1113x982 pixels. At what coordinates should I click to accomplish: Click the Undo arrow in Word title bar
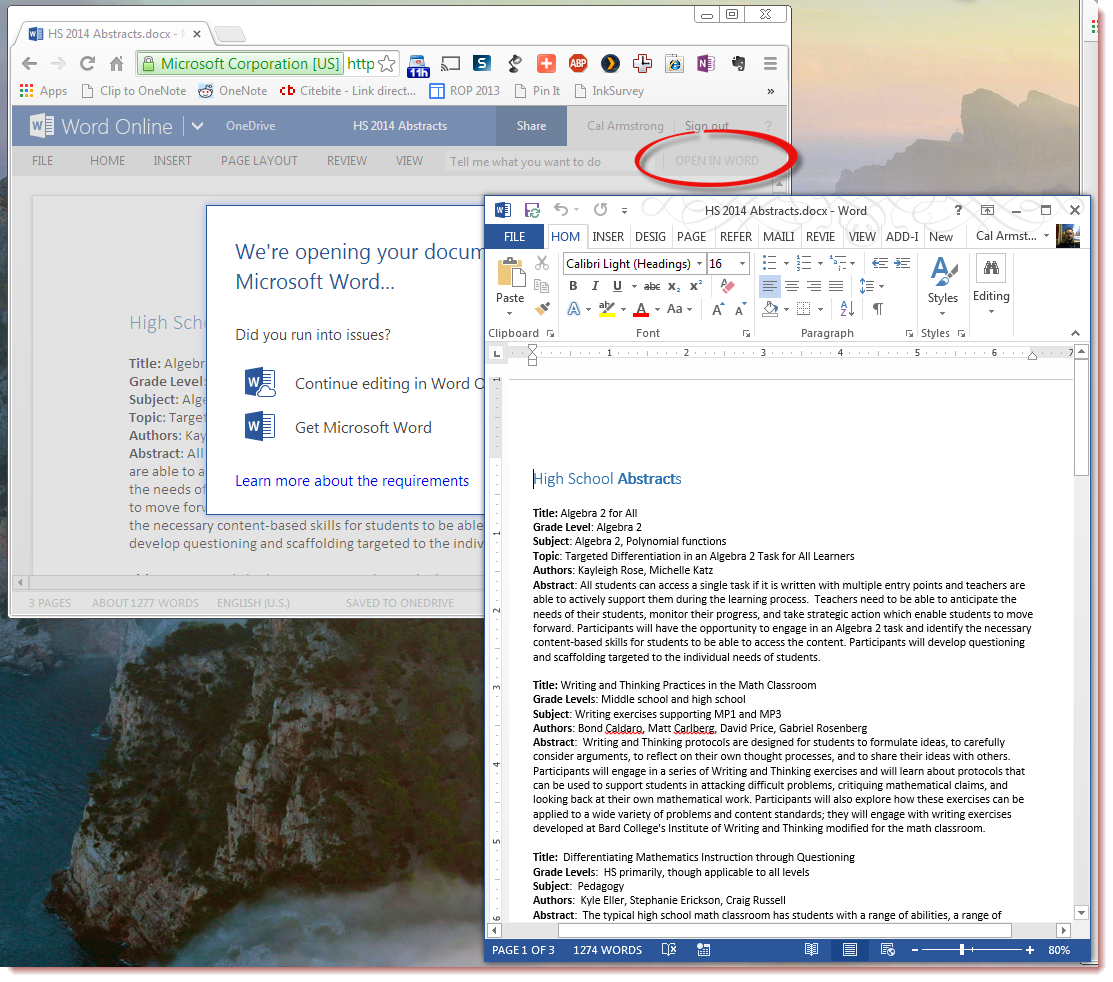(561, 209)
